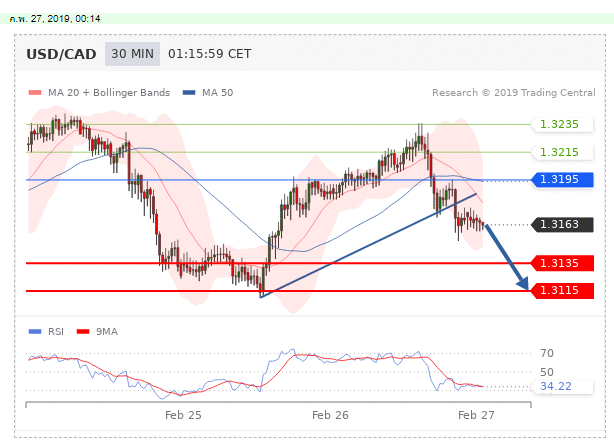Click the 30 MIN timeframe button

(x=132, y=54)
